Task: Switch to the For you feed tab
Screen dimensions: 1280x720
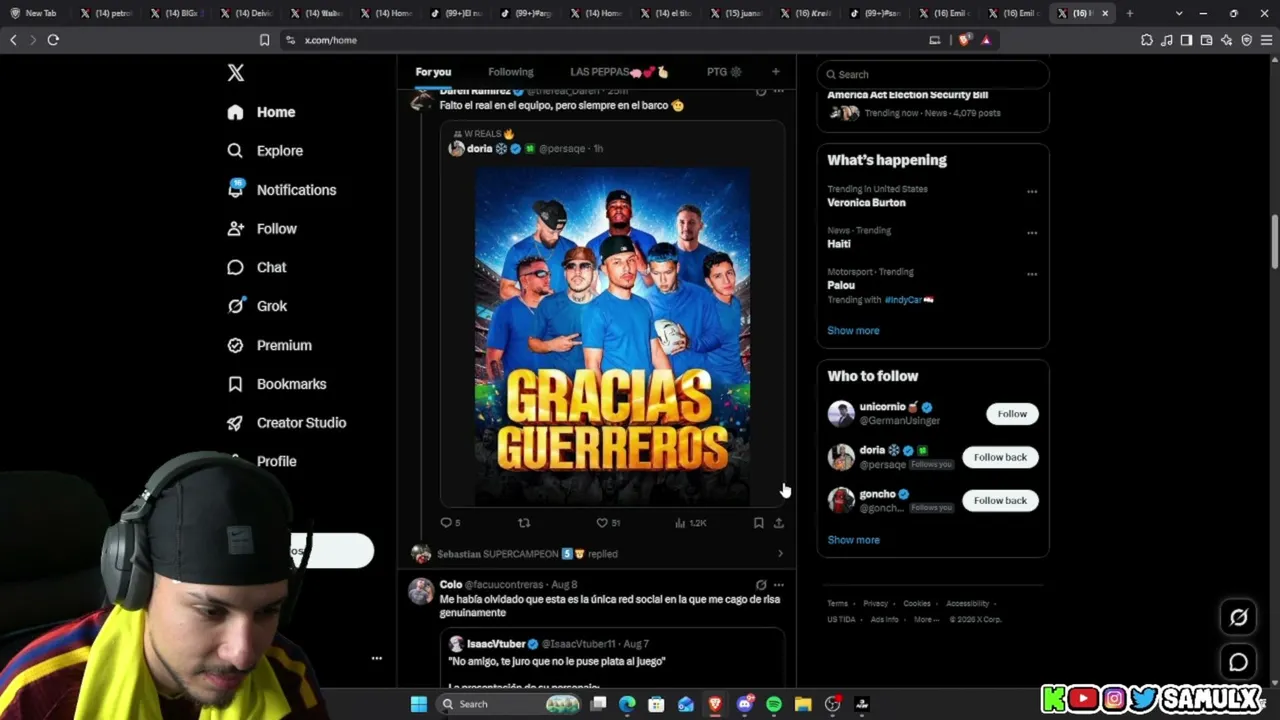Action: click(x=433, y=72)
